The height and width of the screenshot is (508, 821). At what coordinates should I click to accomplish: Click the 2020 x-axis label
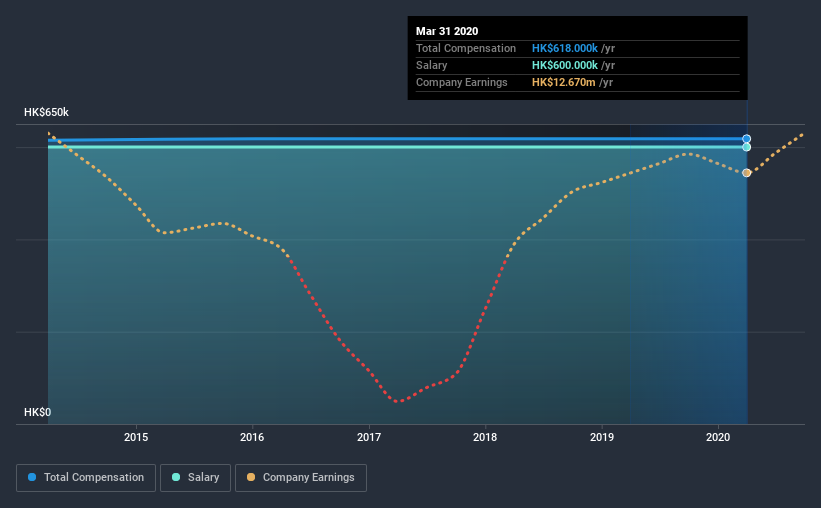(718, 437)
